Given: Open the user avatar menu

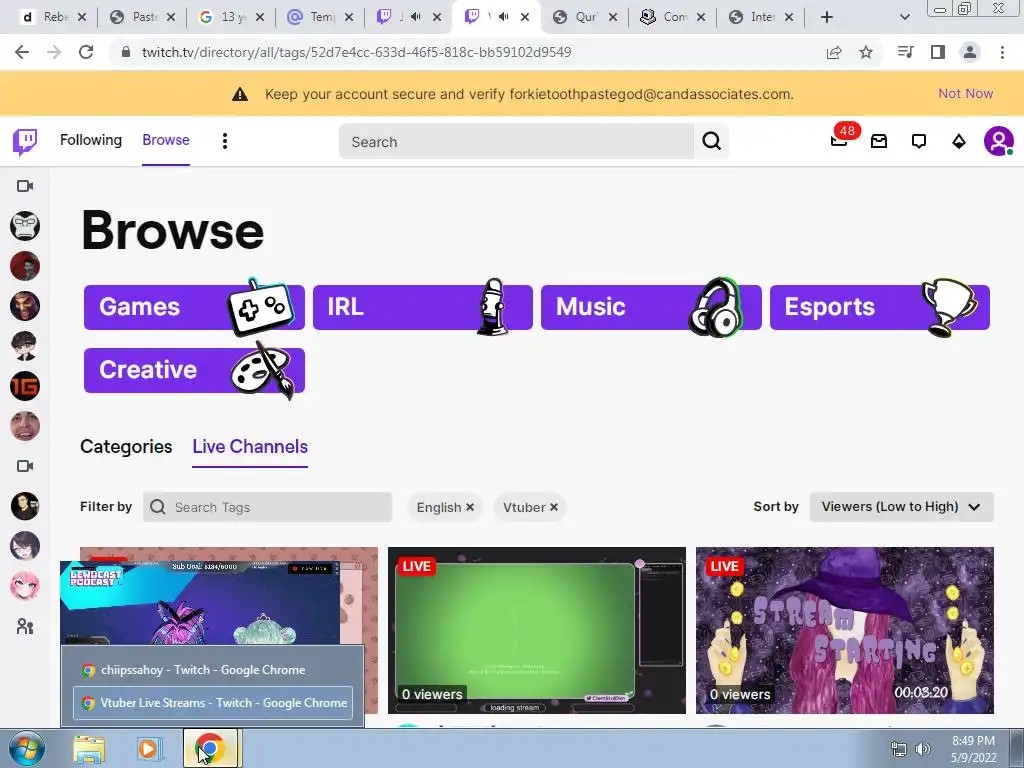Looking at the screenshot, I should pos(999,141).
